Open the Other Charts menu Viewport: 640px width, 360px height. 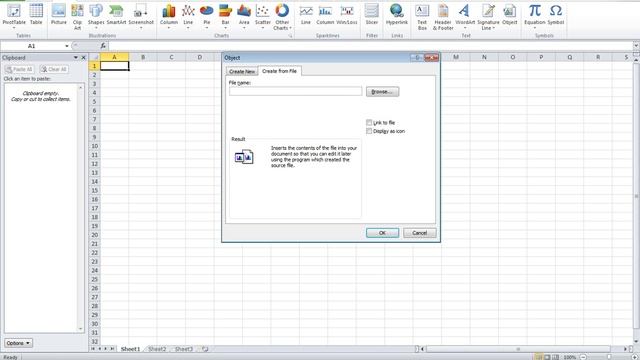click(x=282, y=16)
